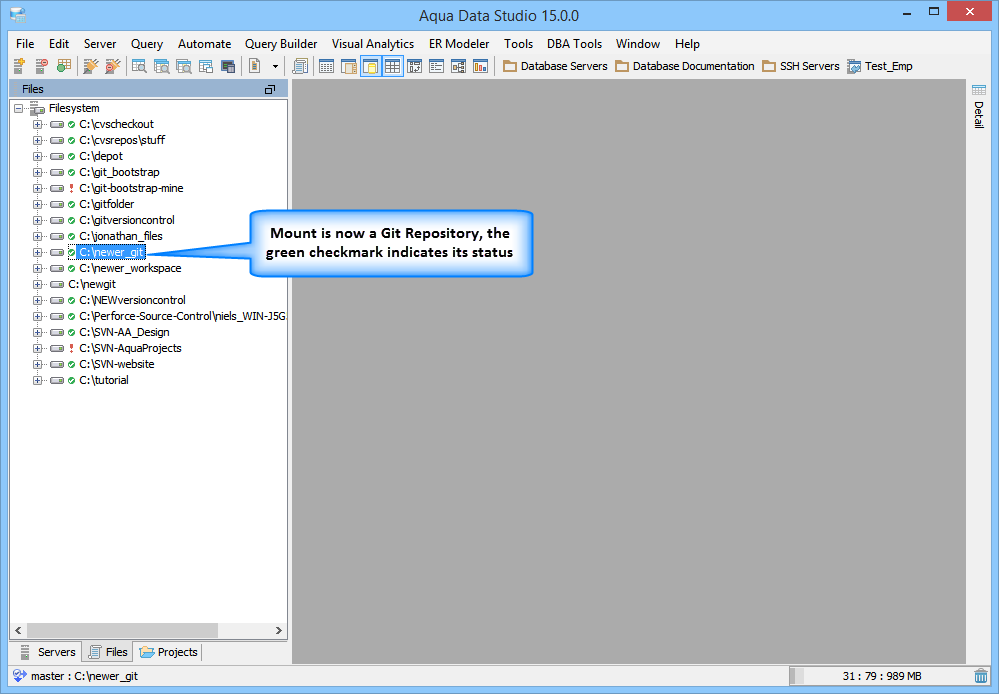The height and width of the screenshot is (694, 999).
Task: Collapse the Filesystem root node
Action: point(18,108)
